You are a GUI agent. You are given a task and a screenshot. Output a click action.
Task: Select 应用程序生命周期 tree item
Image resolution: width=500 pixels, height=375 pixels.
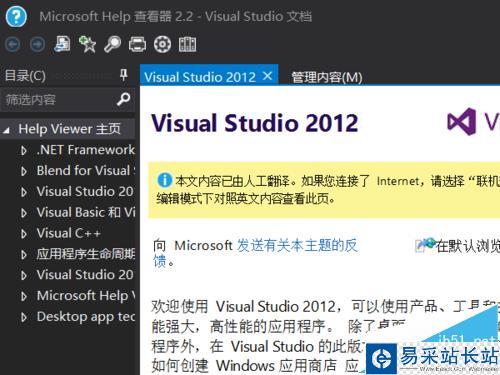pos(86,254)
